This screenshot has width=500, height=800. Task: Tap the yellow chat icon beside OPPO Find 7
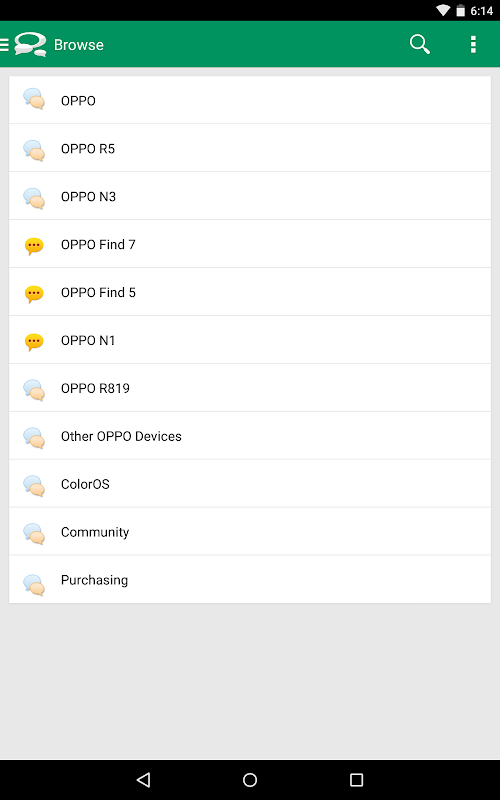[34, 246]
